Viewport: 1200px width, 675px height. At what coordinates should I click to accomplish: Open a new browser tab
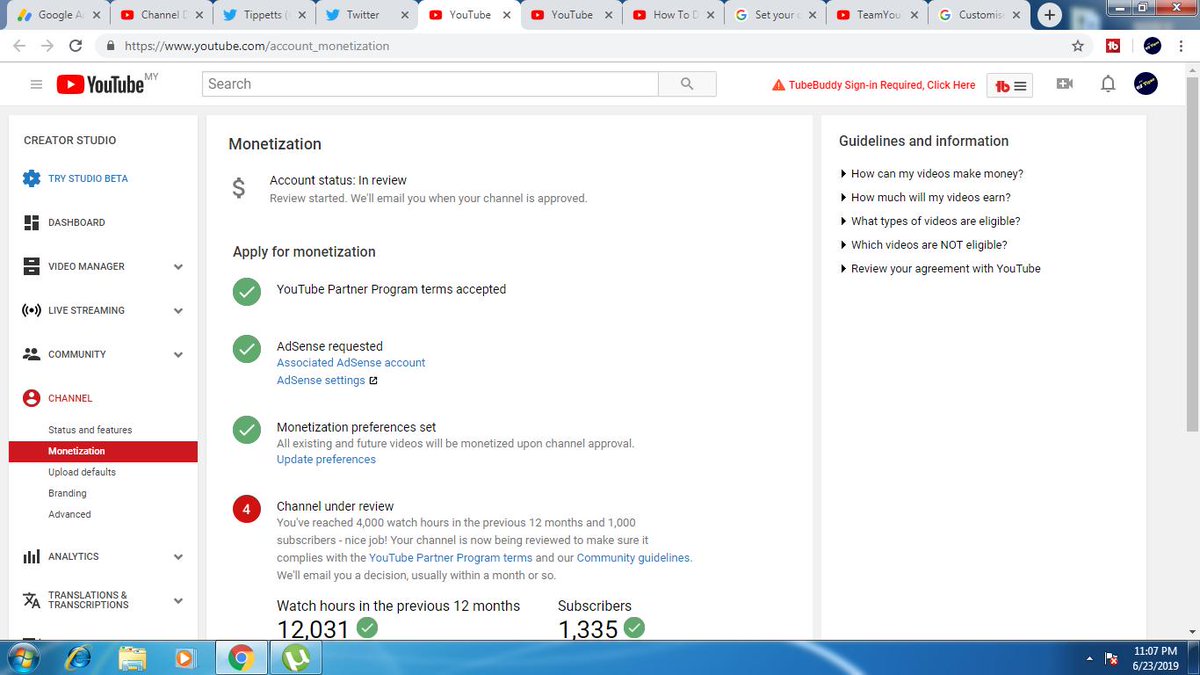tap(1050, 15)
